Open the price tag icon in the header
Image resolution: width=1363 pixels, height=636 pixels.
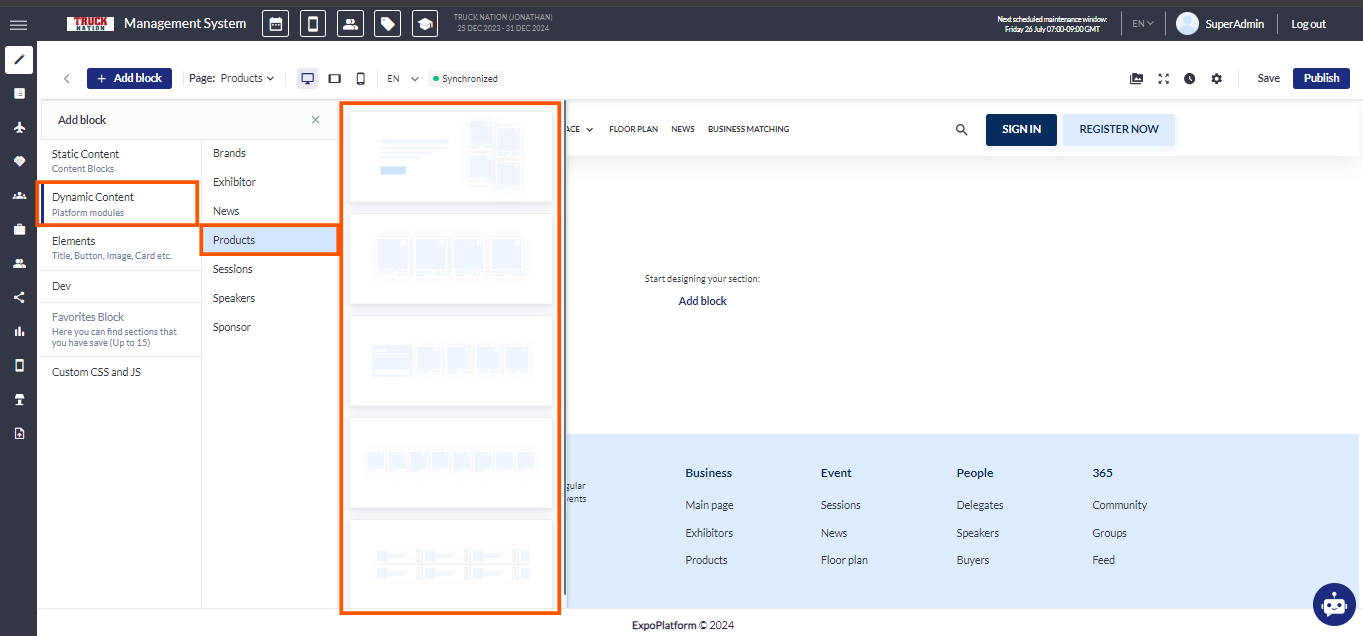(388, 24)
